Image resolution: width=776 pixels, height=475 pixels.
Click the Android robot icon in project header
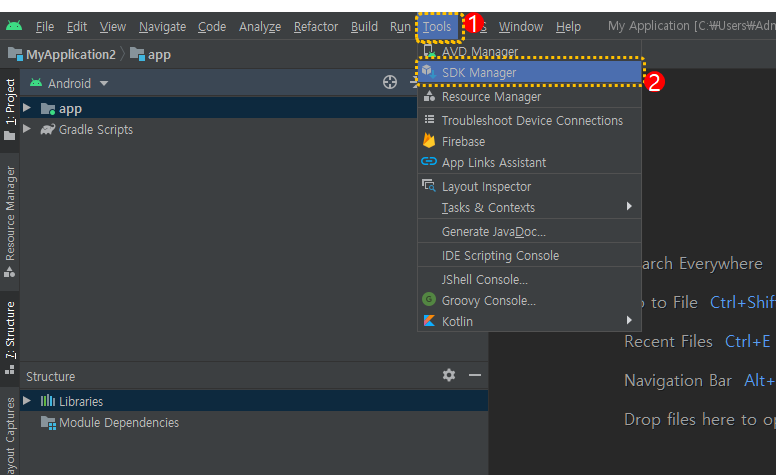[x=36, y=83]
